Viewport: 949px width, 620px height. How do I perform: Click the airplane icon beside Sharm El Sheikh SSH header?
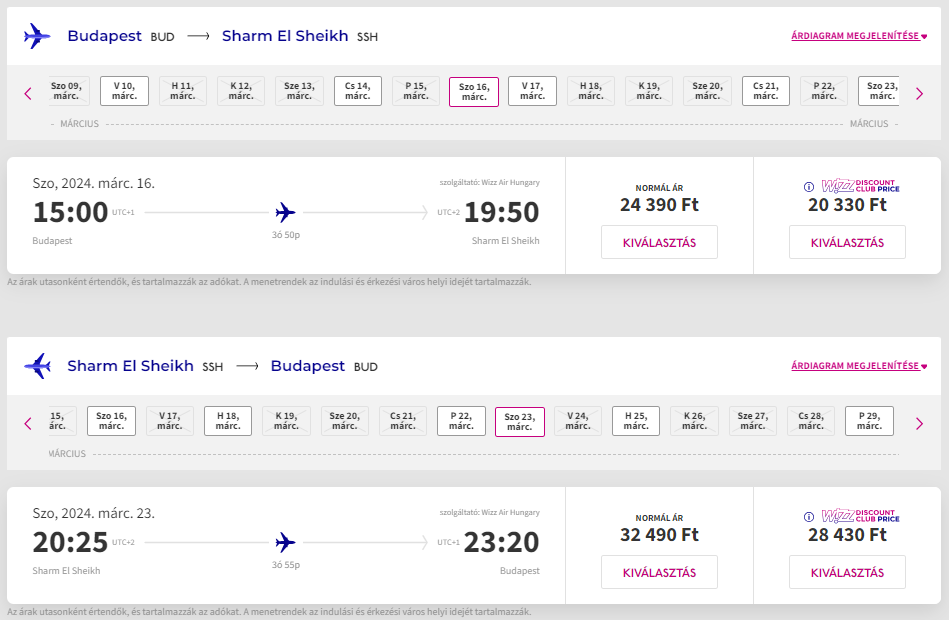(37, 366)
